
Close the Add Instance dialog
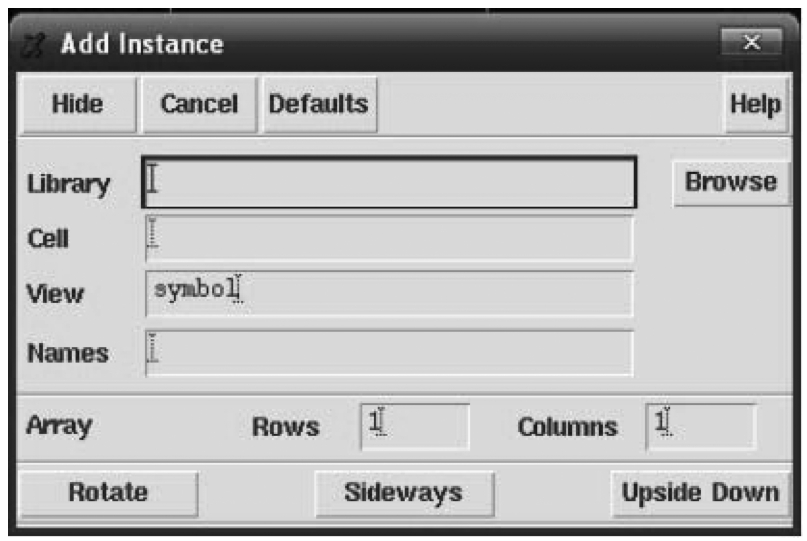click(x=752, y=42)
